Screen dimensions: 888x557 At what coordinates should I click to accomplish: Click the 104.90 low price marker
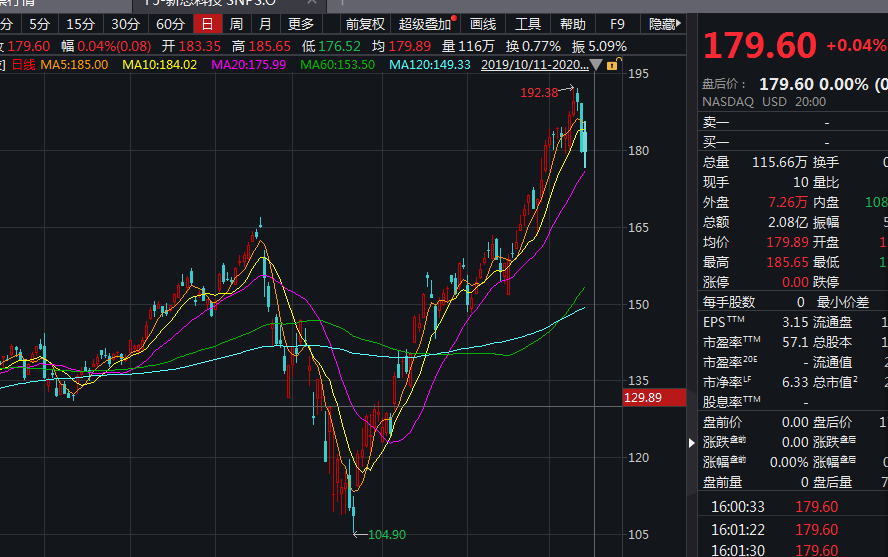[387, 534]
